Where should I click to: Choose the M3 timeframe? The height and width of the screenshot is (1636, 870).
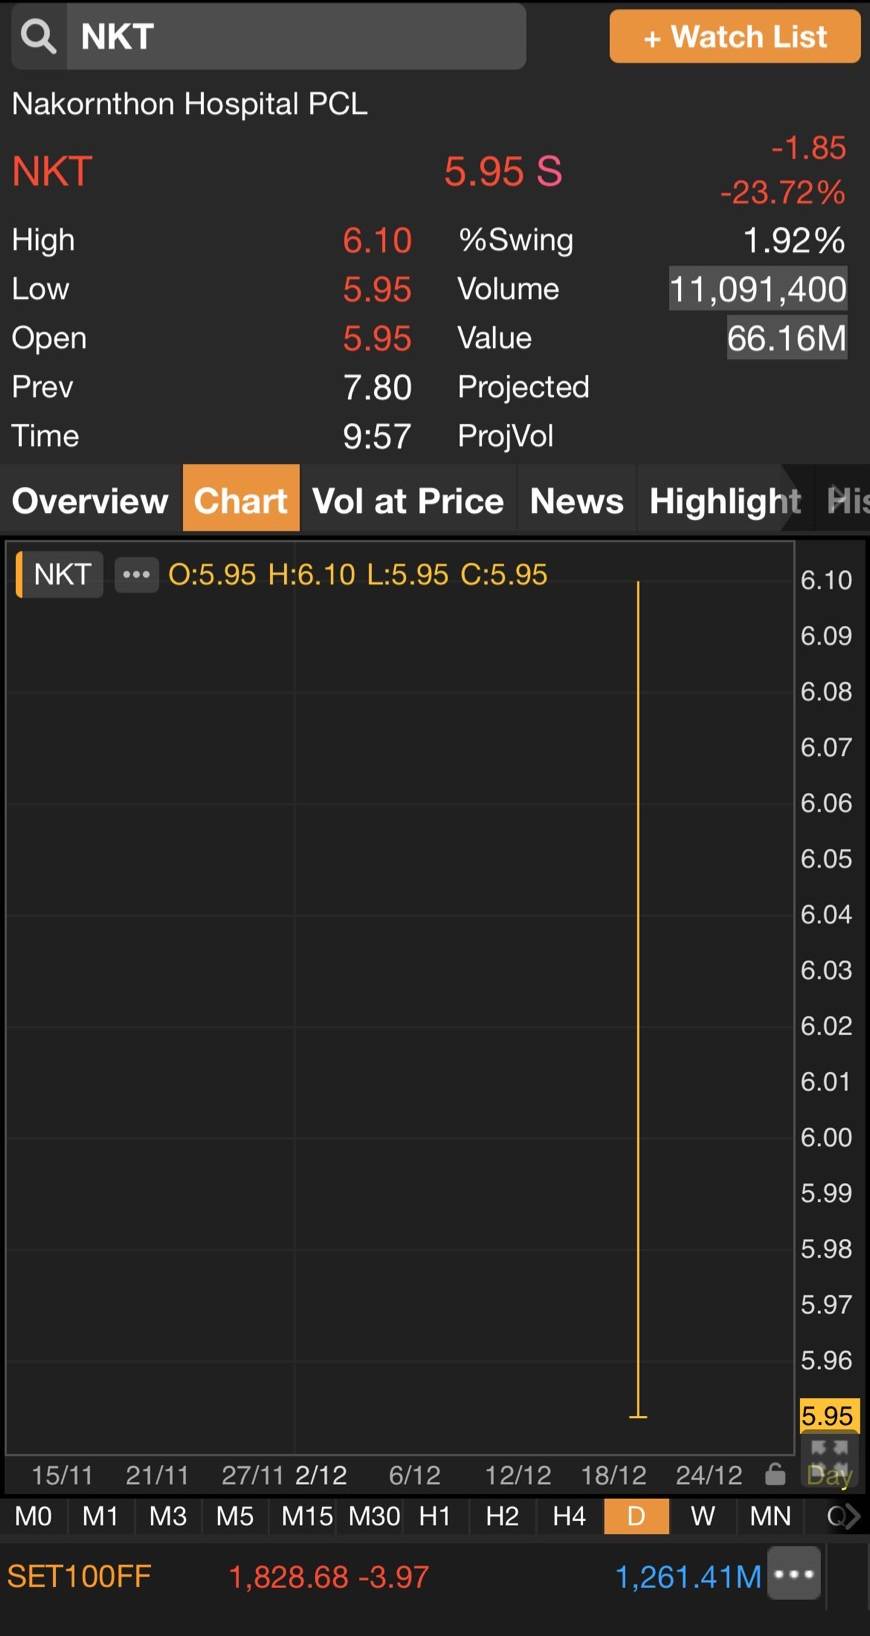coord(168,1516)
